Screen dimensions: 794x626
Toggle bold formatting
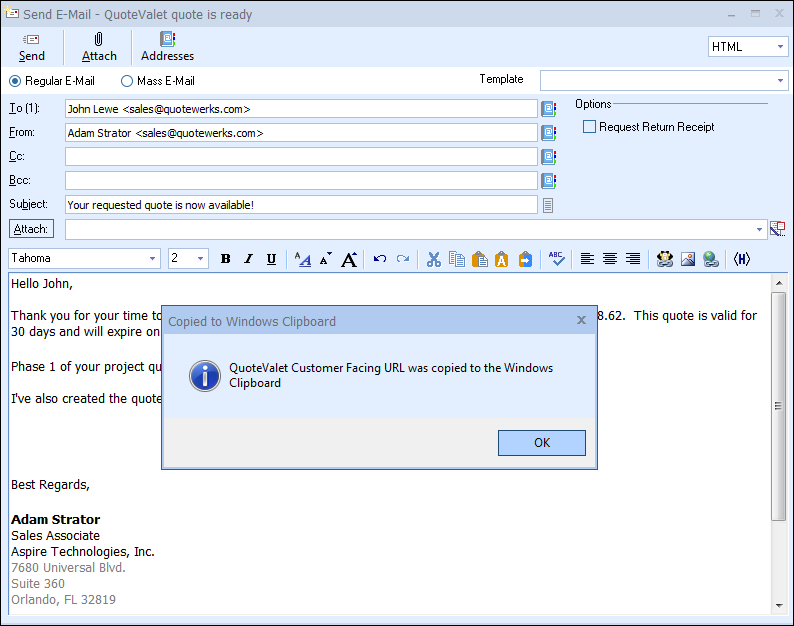(x=225, y=259)
